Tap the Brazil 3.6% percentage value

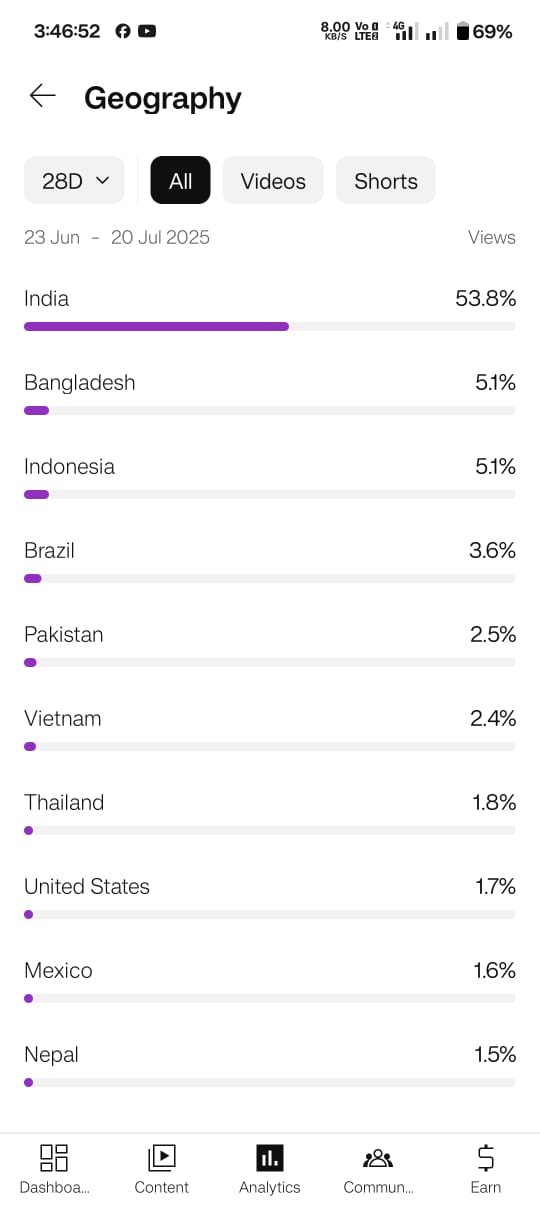492,550
